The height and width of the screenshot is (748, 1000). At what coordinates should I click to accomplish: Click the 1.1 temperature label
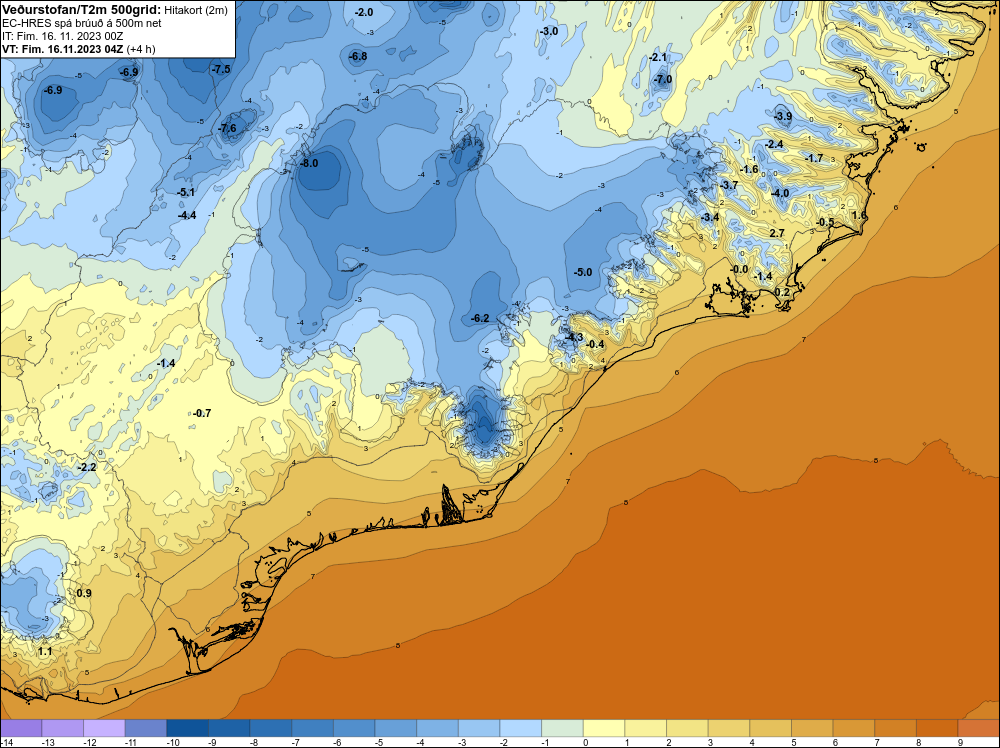pos(45,652)
